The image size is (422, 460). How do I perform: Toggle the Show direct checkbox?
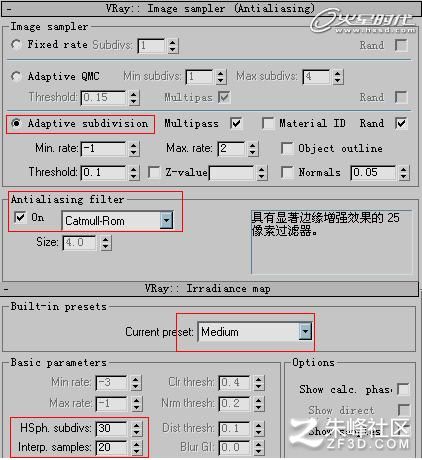click(403, 410)
